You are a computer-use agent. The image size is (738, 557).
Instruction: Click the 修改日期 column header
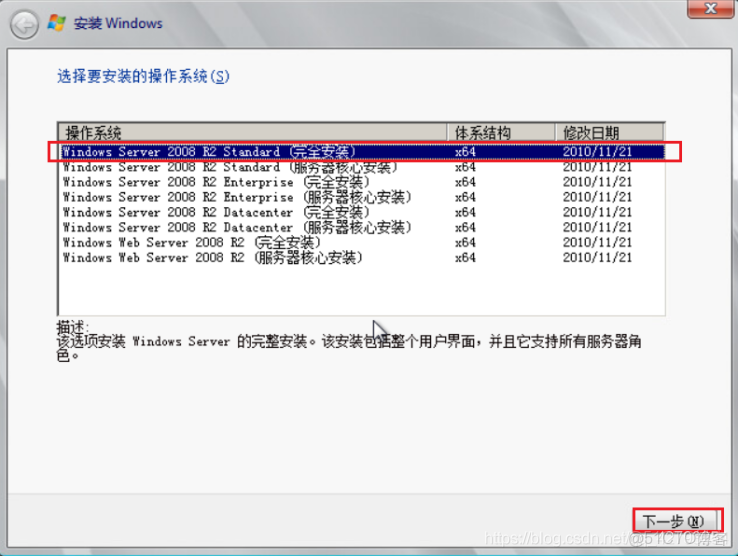click(x=610, y=133)
